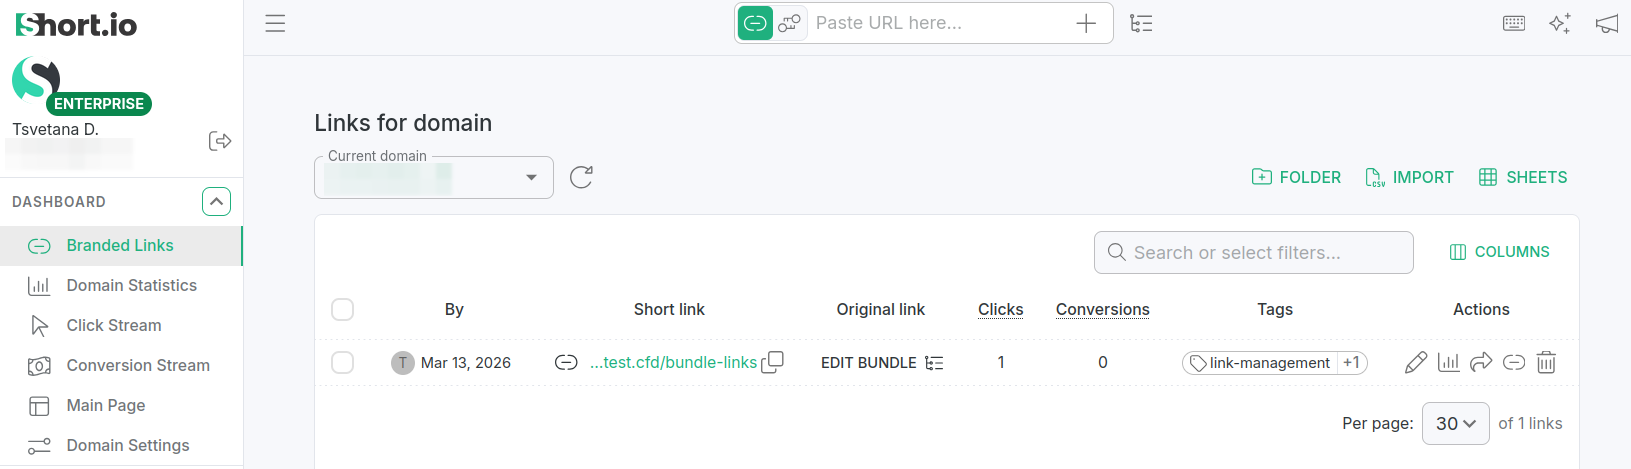Click the megaphone announcements icon
1631x469 pixels.
1606,23
